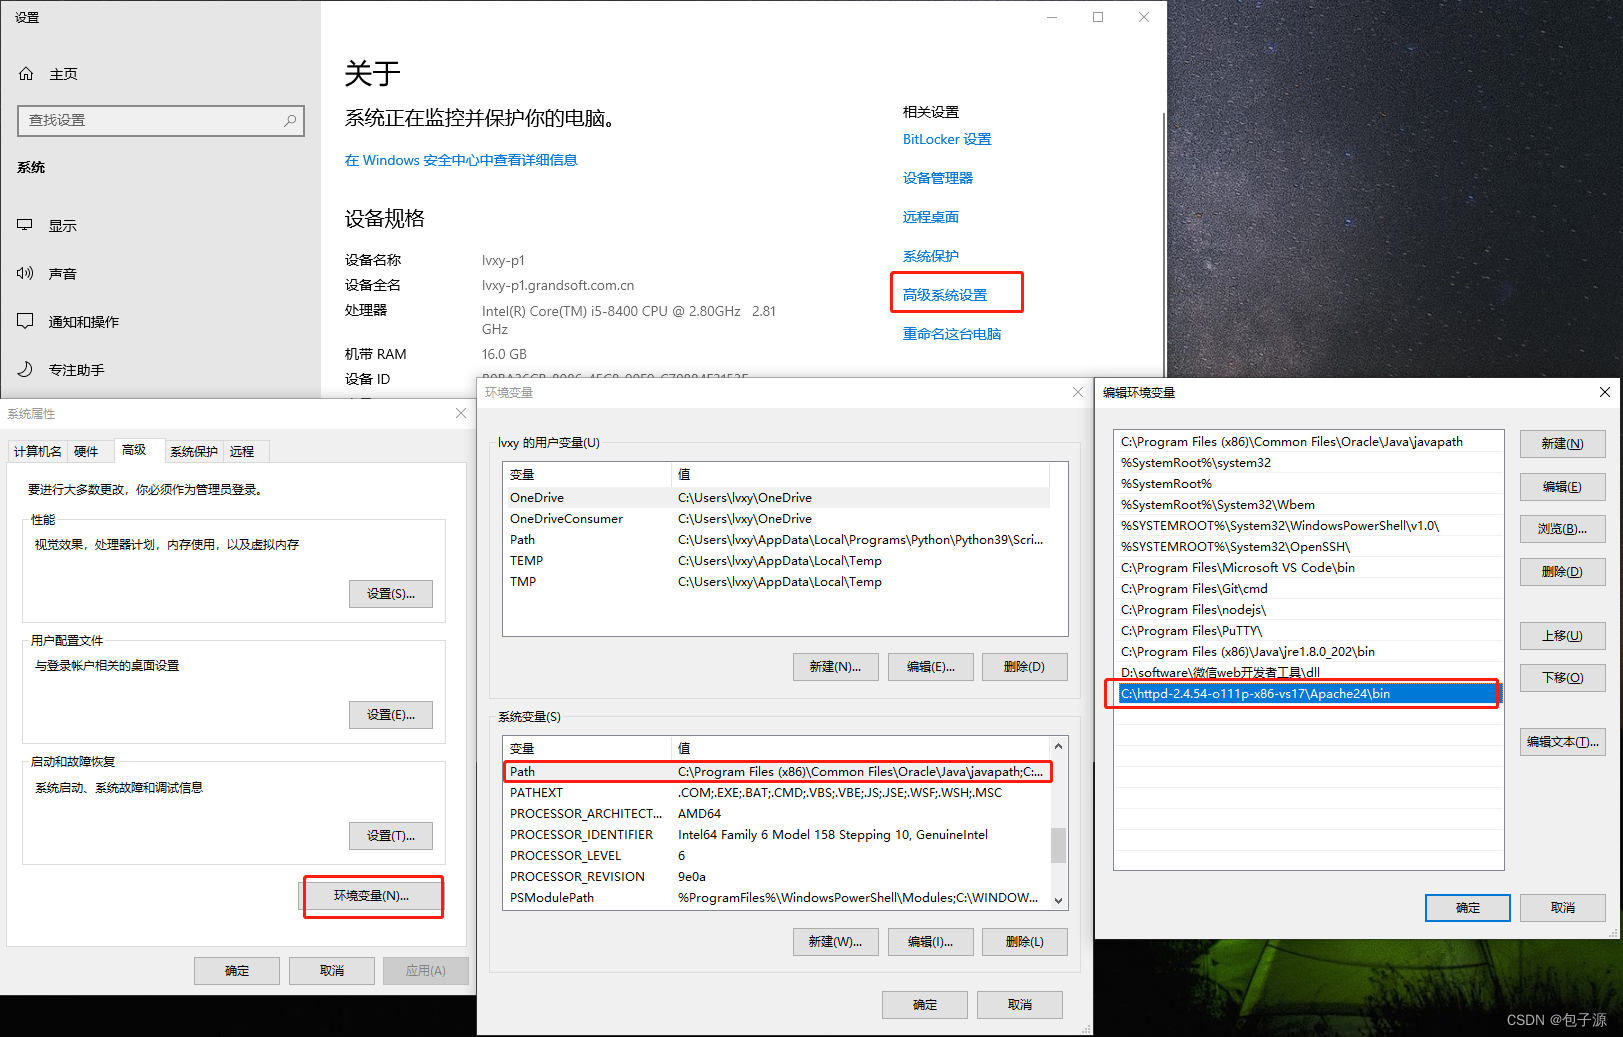The height and width of the screenshot is (1037, 1623).
Task: Click the 系统 section icon in sidebar
Action: [x=31, y=167]
